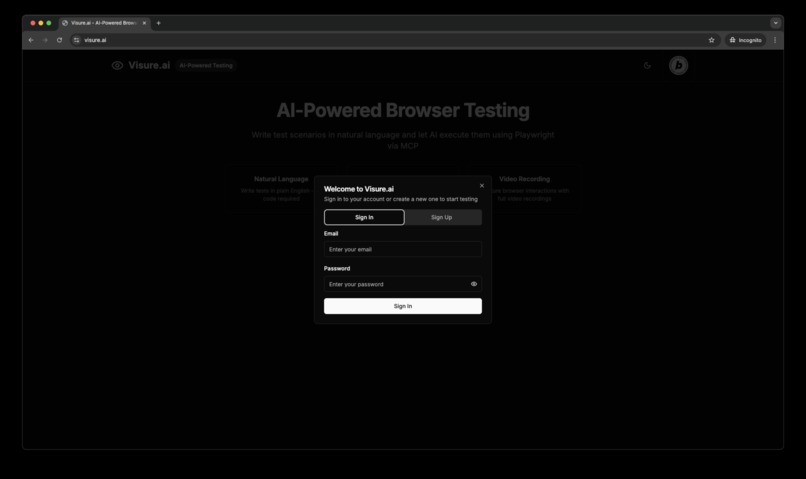Screen dimensions: 806x479
Task: Switch to the Sign Up tab
Action: 442,217
